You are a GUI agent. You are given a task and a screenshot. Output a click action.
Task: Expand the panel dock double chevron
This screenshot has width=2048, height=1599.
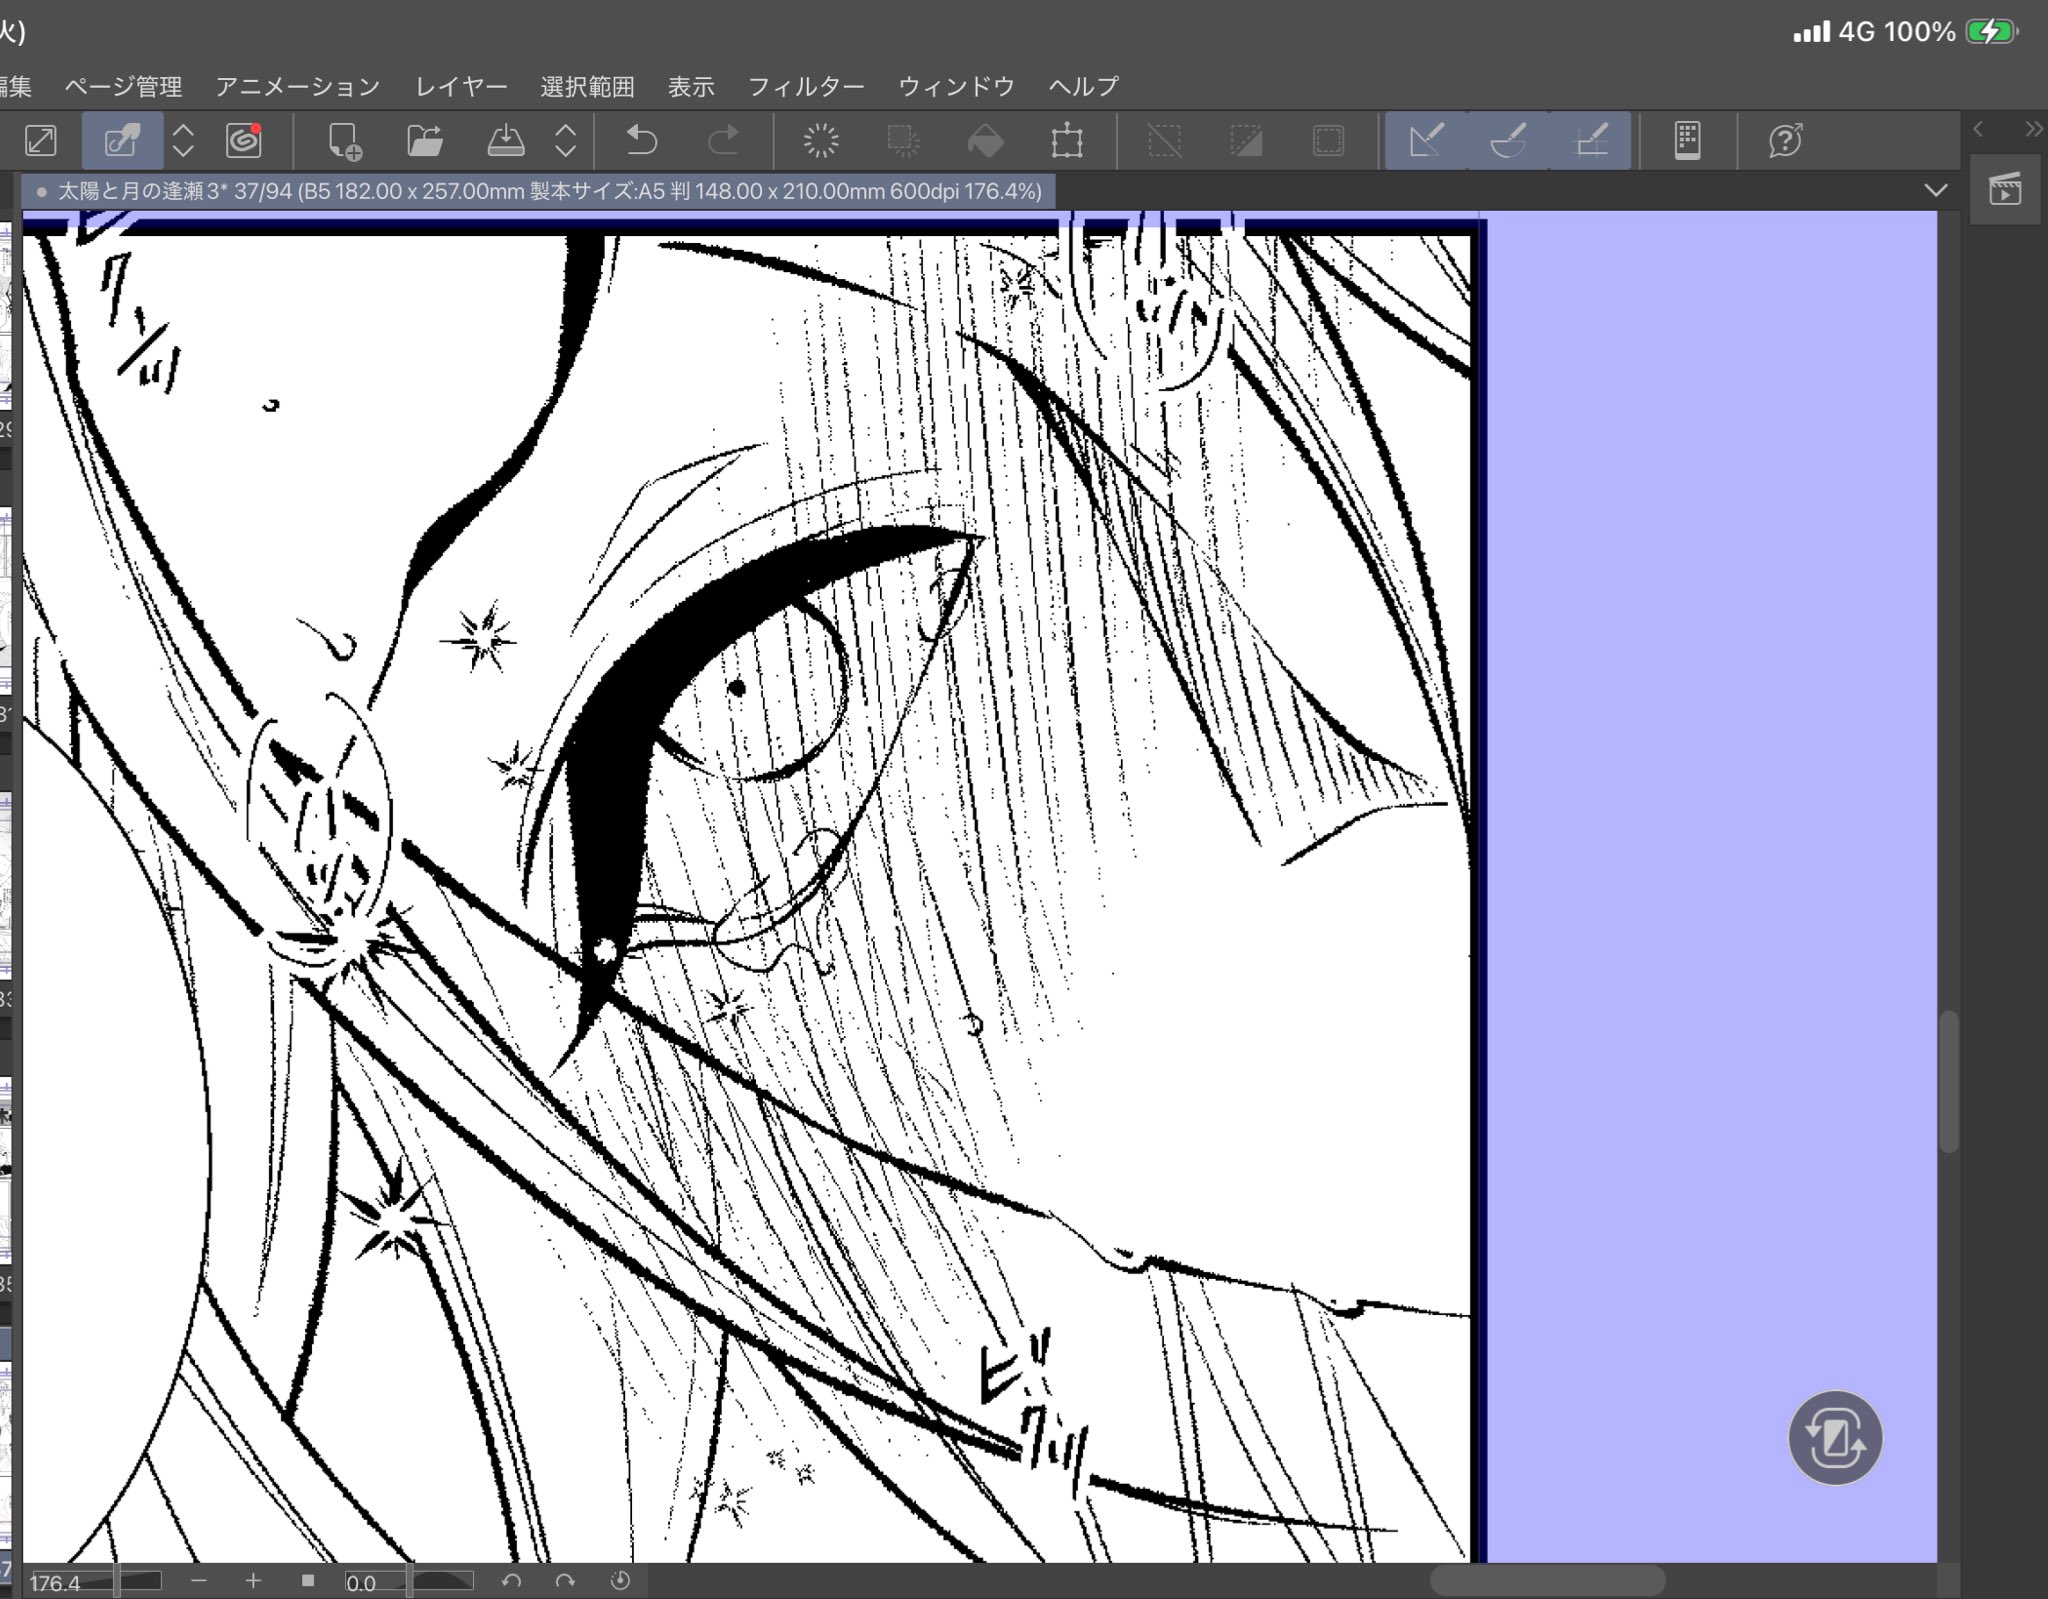(2033, 129)
